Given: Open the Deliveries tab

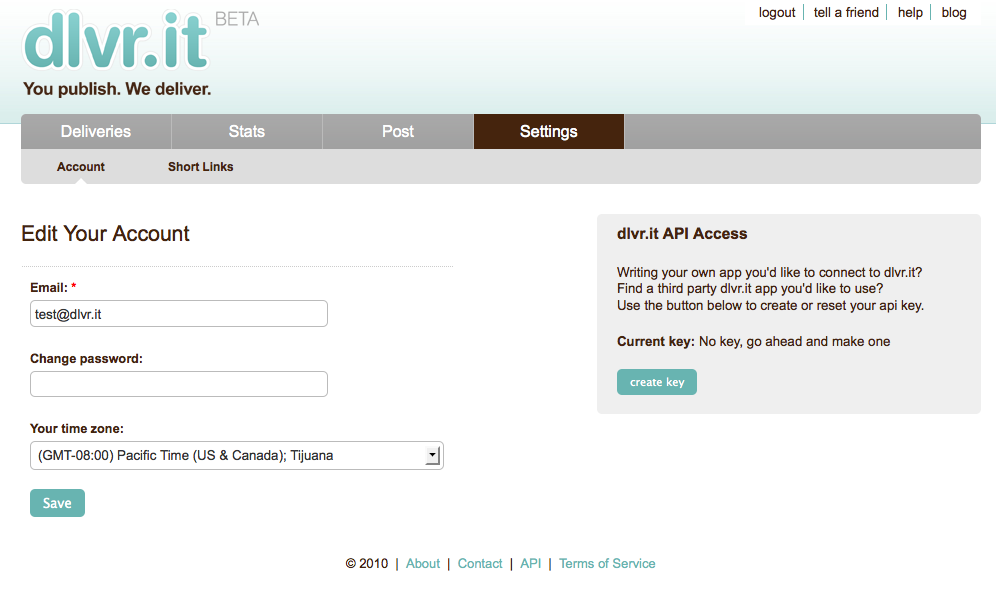Looking at the screenshot, I should click(x=96, y=131).
